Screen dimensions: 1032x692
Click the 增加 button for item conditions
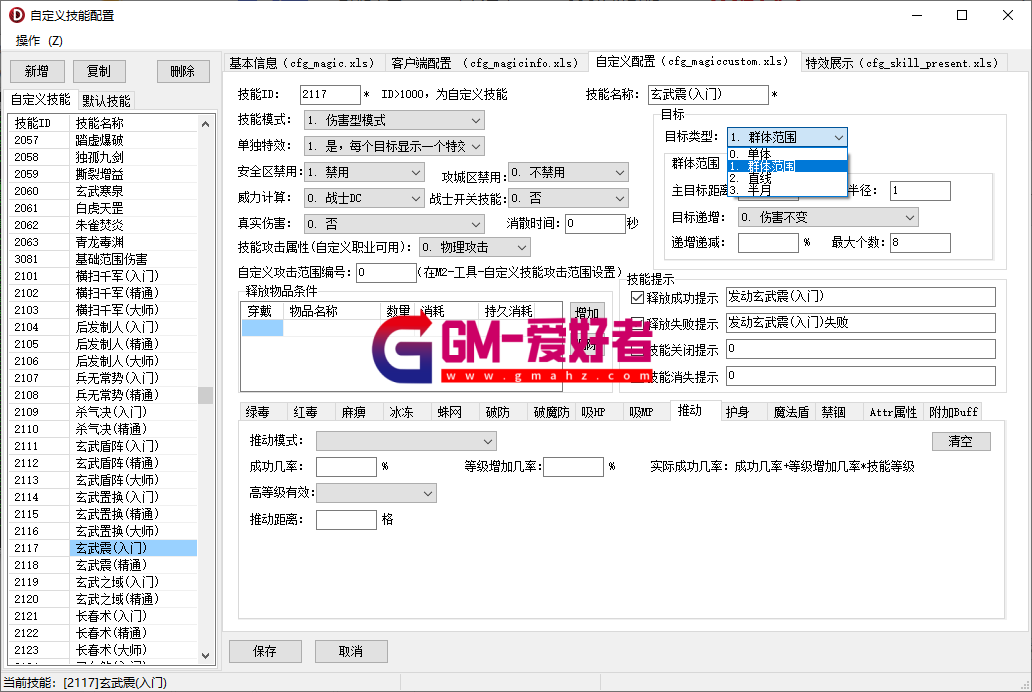586,313
